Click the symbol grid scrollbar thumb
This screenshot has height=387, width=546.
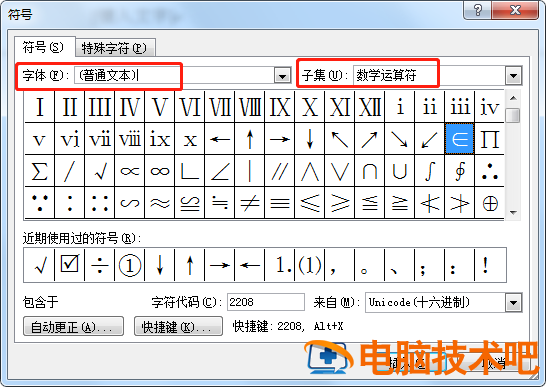click(513, 115)
